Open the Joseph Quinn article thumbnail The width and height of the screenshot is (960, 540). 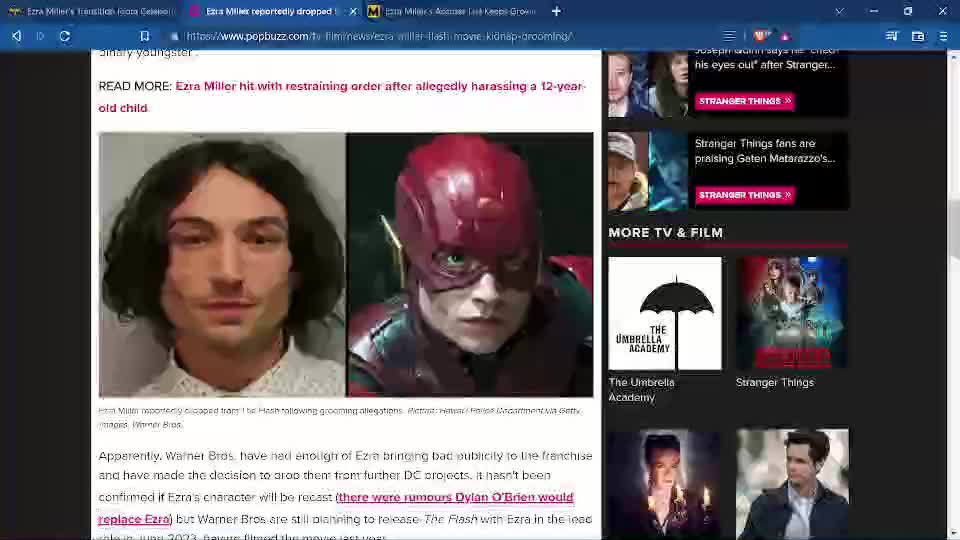tap(648, 84)
